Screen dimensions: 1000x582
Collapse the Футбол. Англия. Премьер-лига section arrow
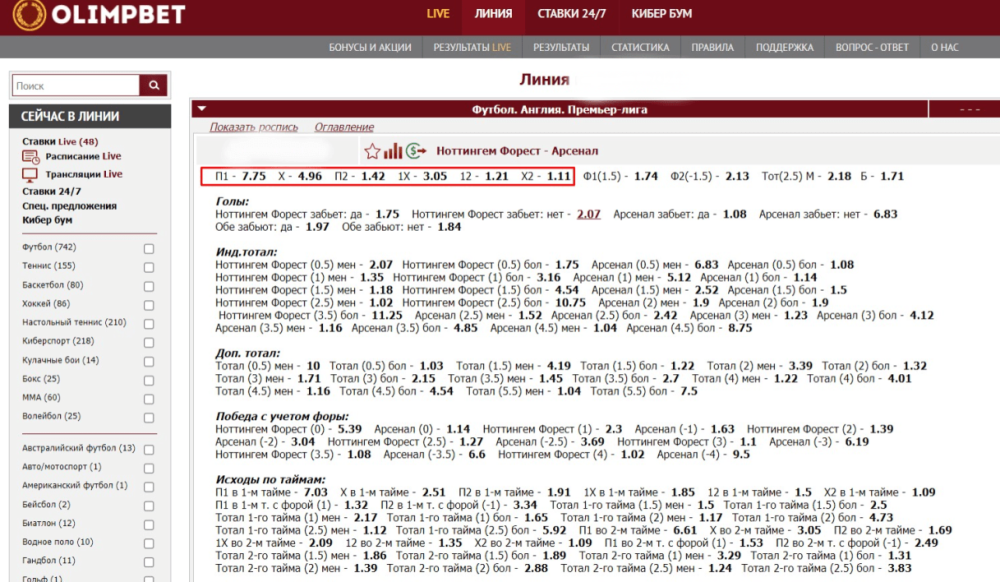point(202,109)
